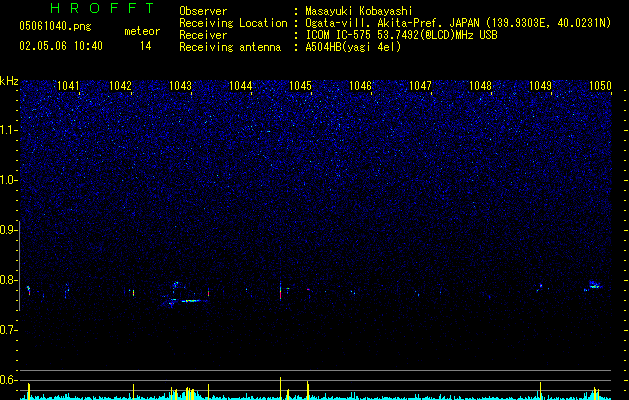Click the HROFFT title text
Viewport: 629px width, 400px height.
click(x=102, y=8)
